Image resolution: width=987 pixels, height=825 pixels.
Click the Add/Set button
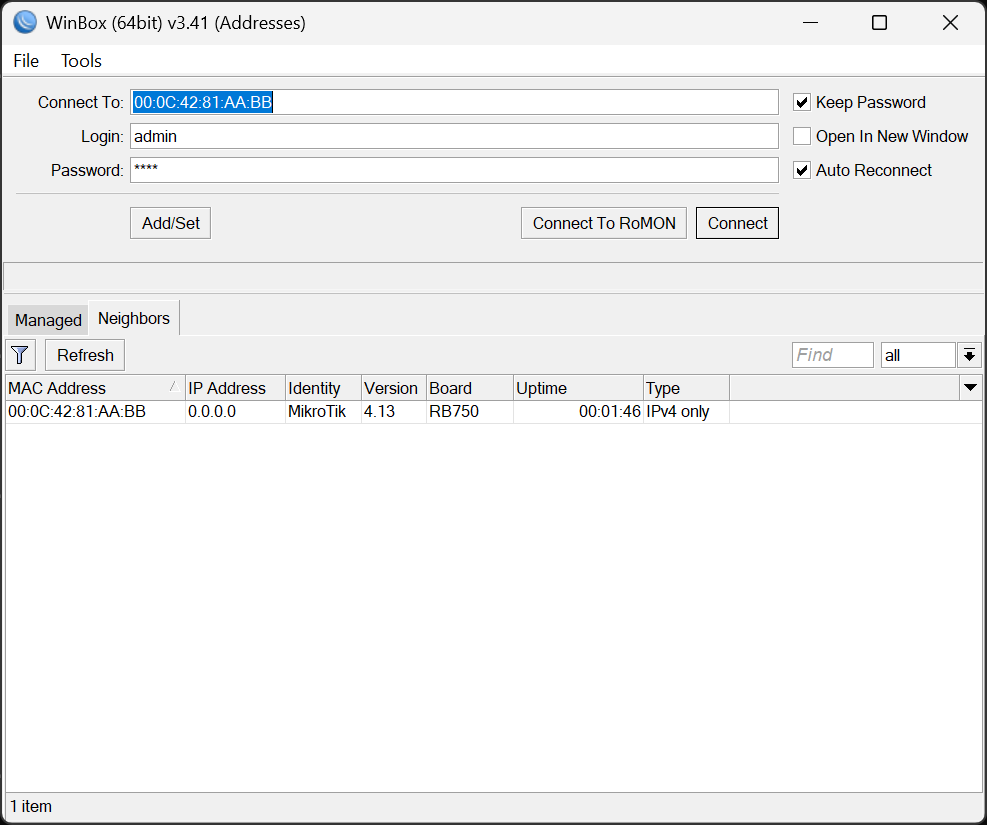(x=169, y=222)
